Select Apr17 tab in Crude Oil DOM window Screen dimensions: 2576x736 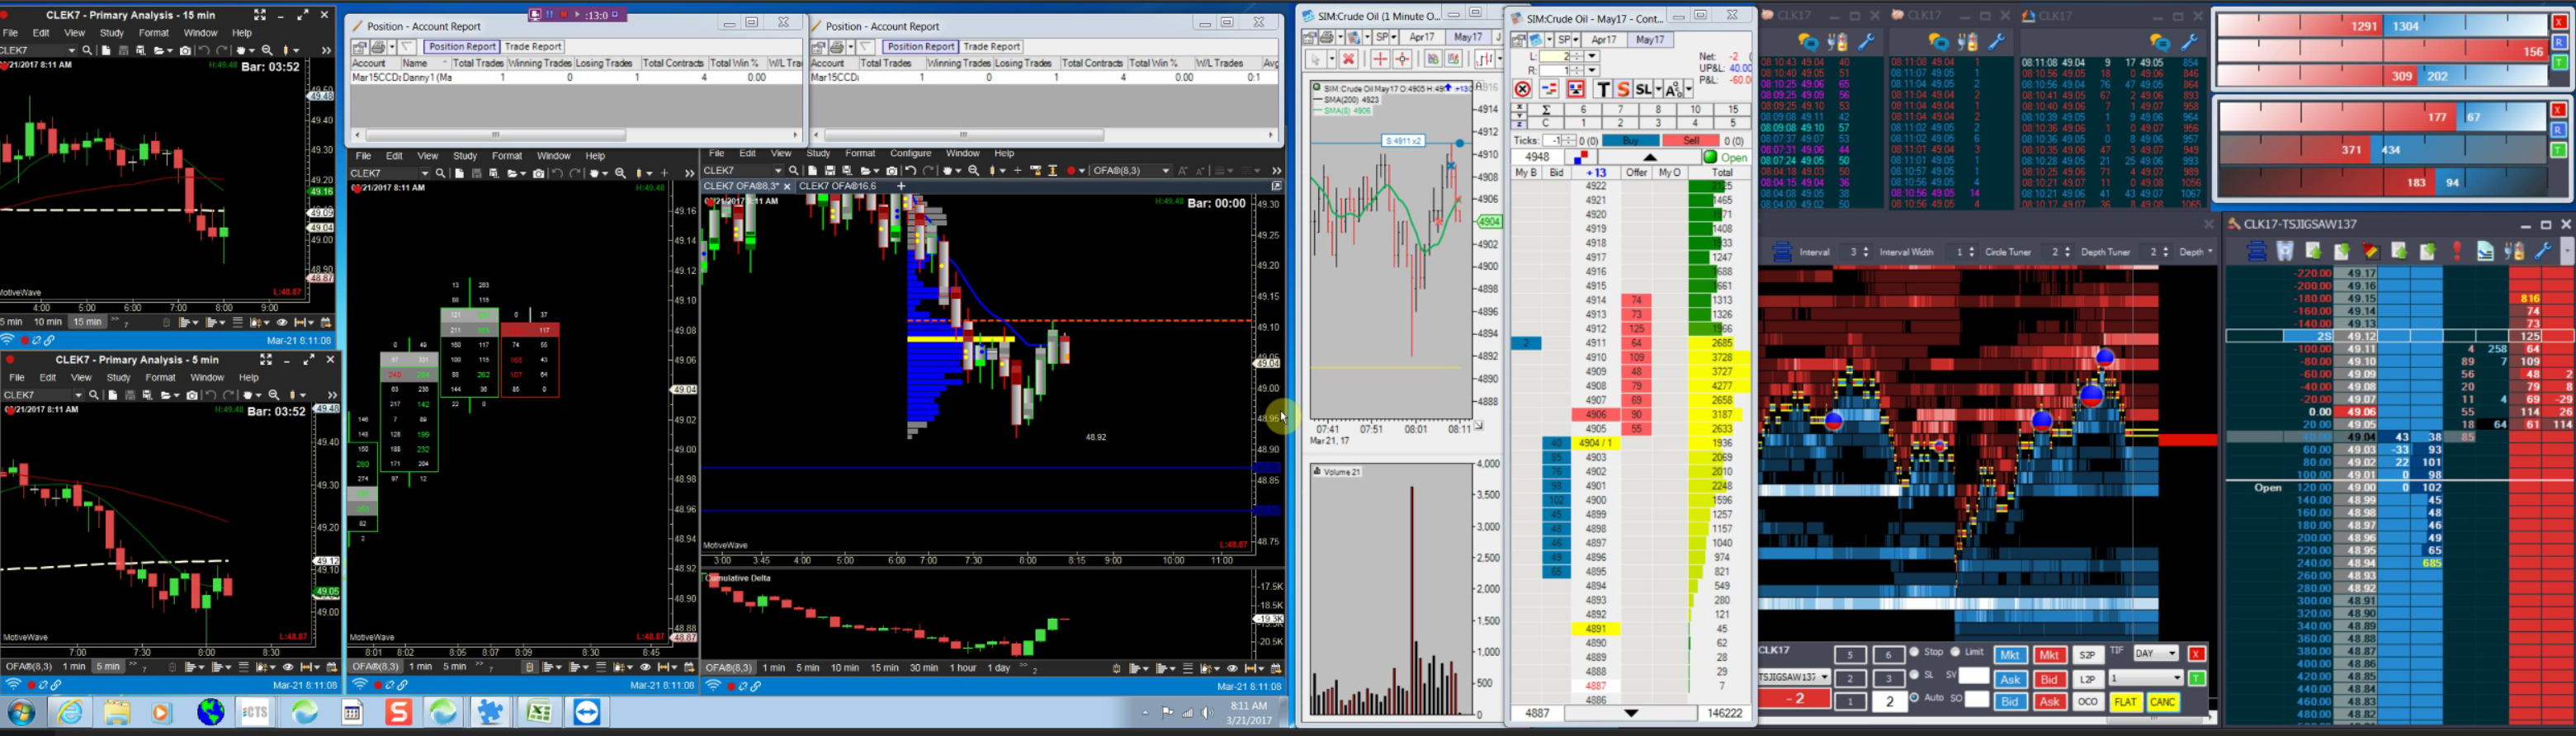1604,39
